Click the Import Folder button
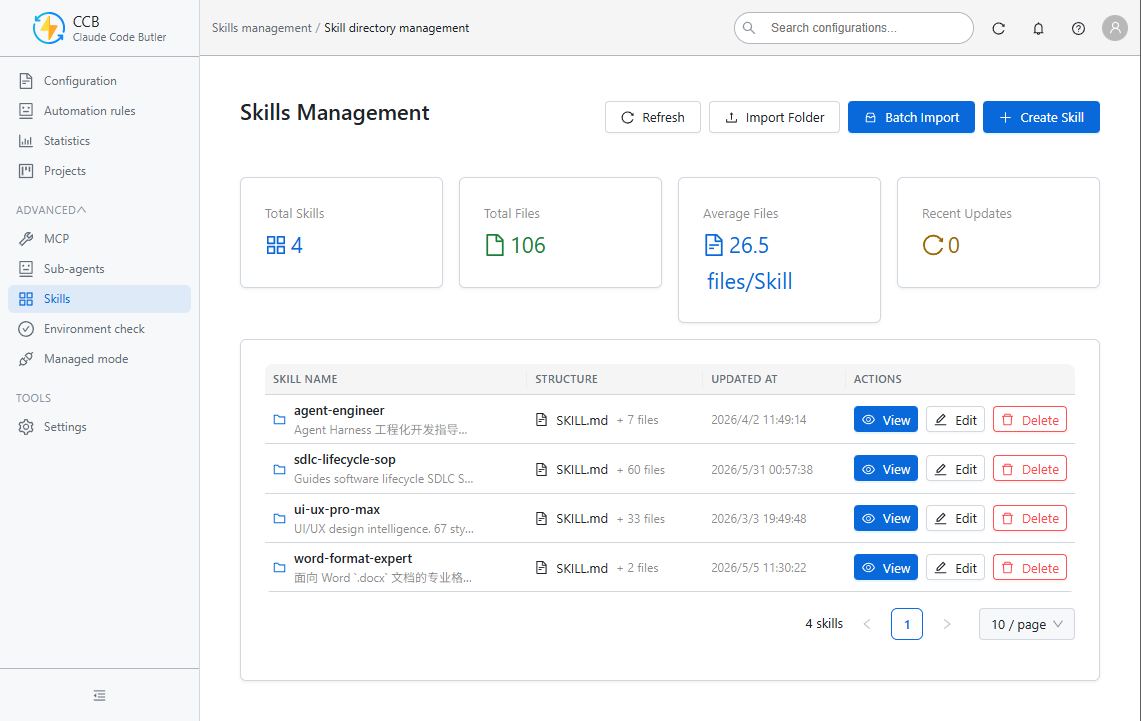 click(x=774, y=117)
